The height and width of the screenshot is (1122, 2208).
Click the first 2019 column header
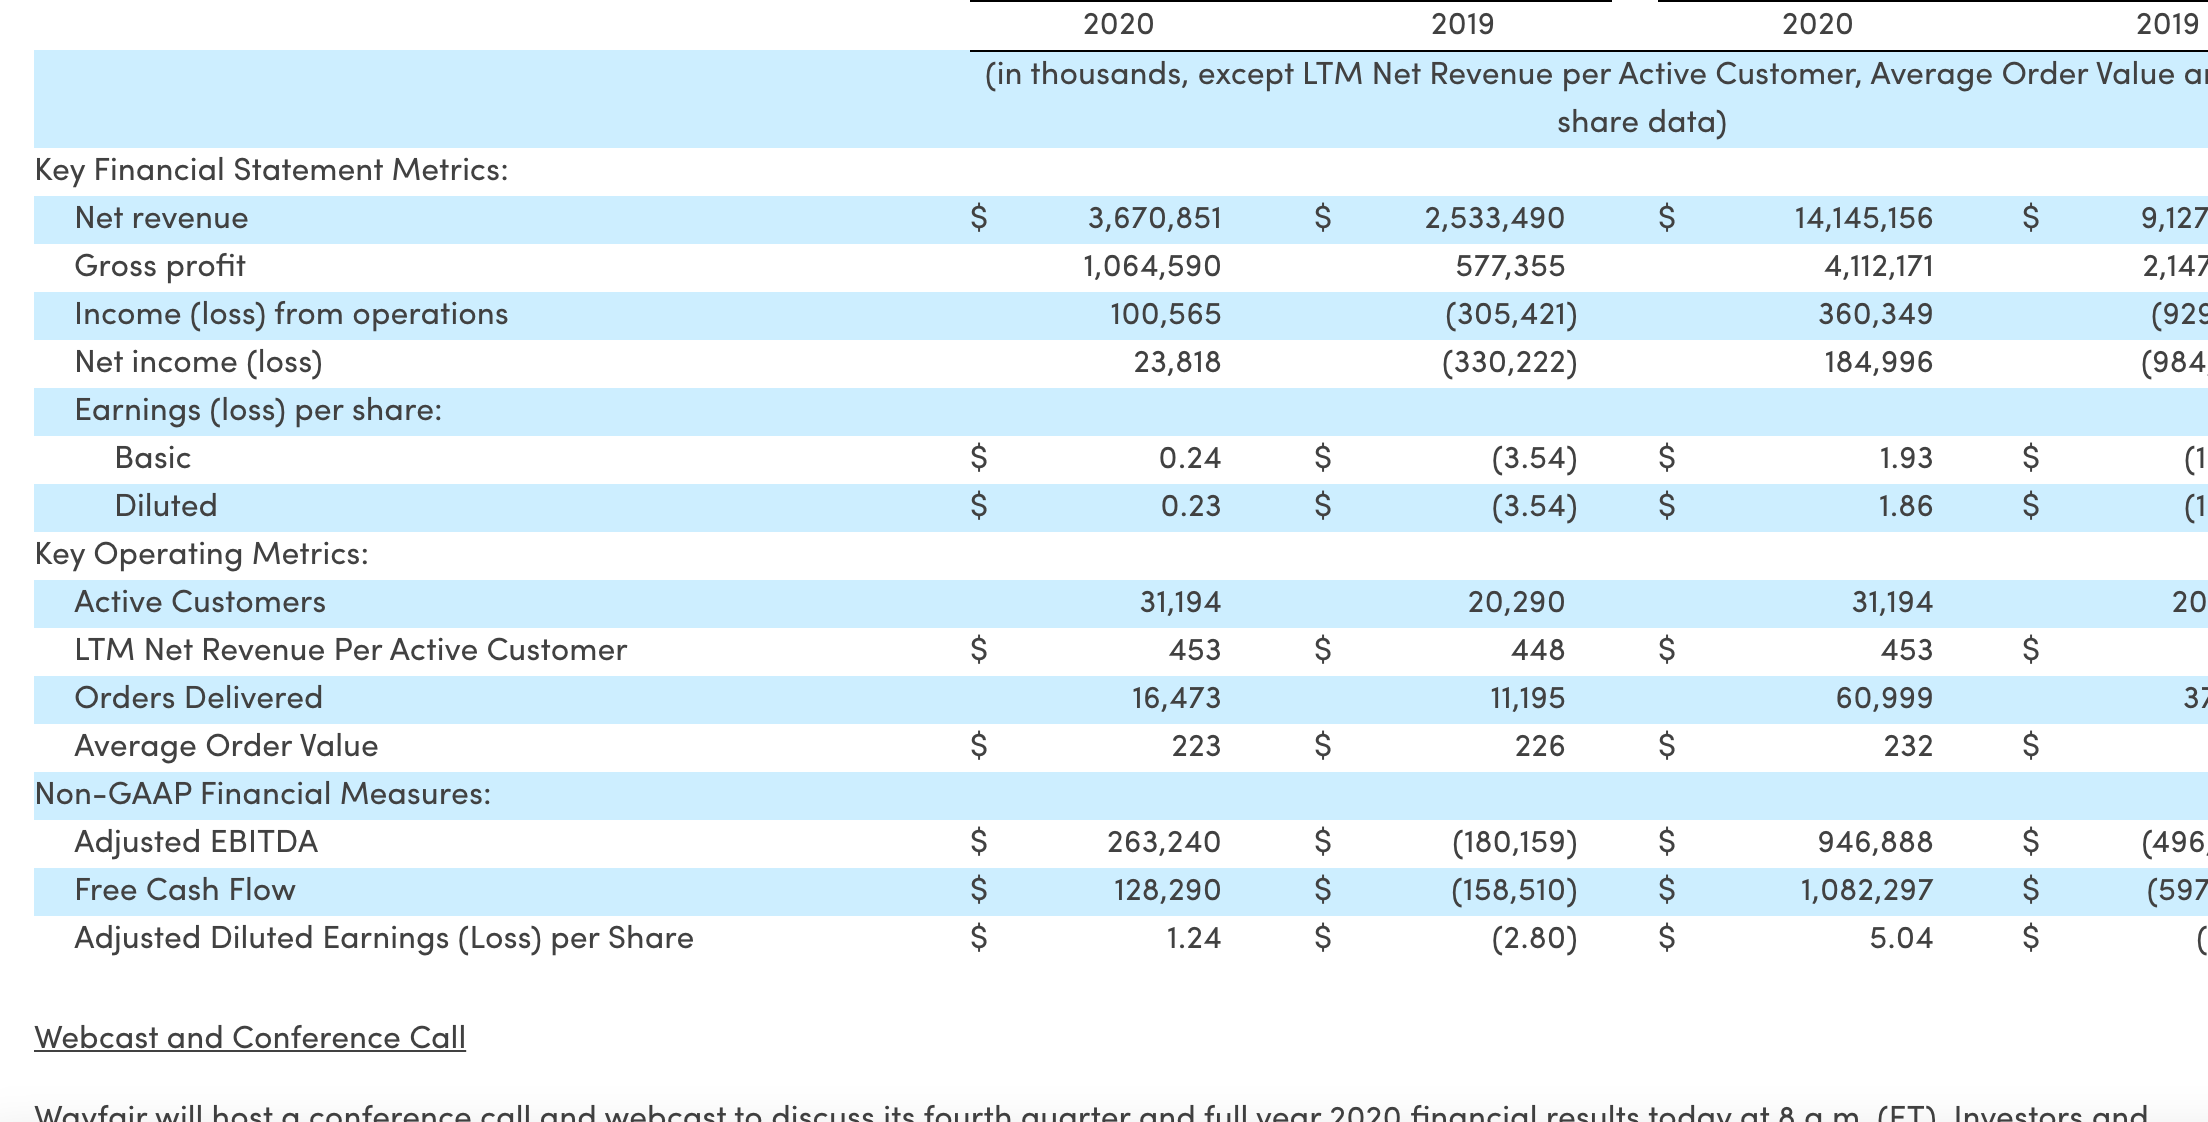point(1462,24)
